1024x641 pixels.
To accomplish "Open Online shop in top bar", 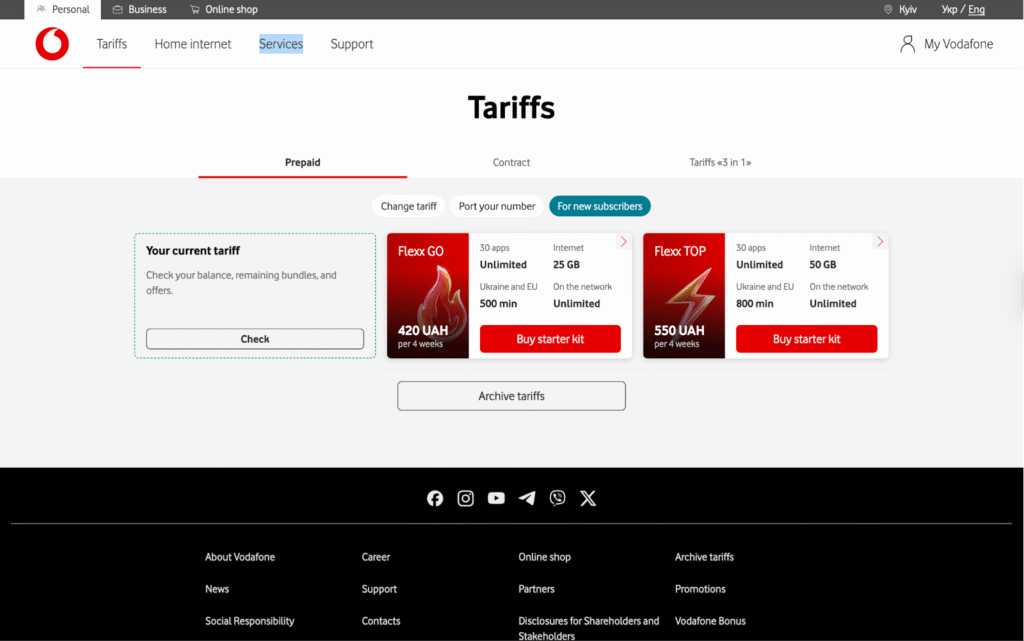I will (223, 9).
